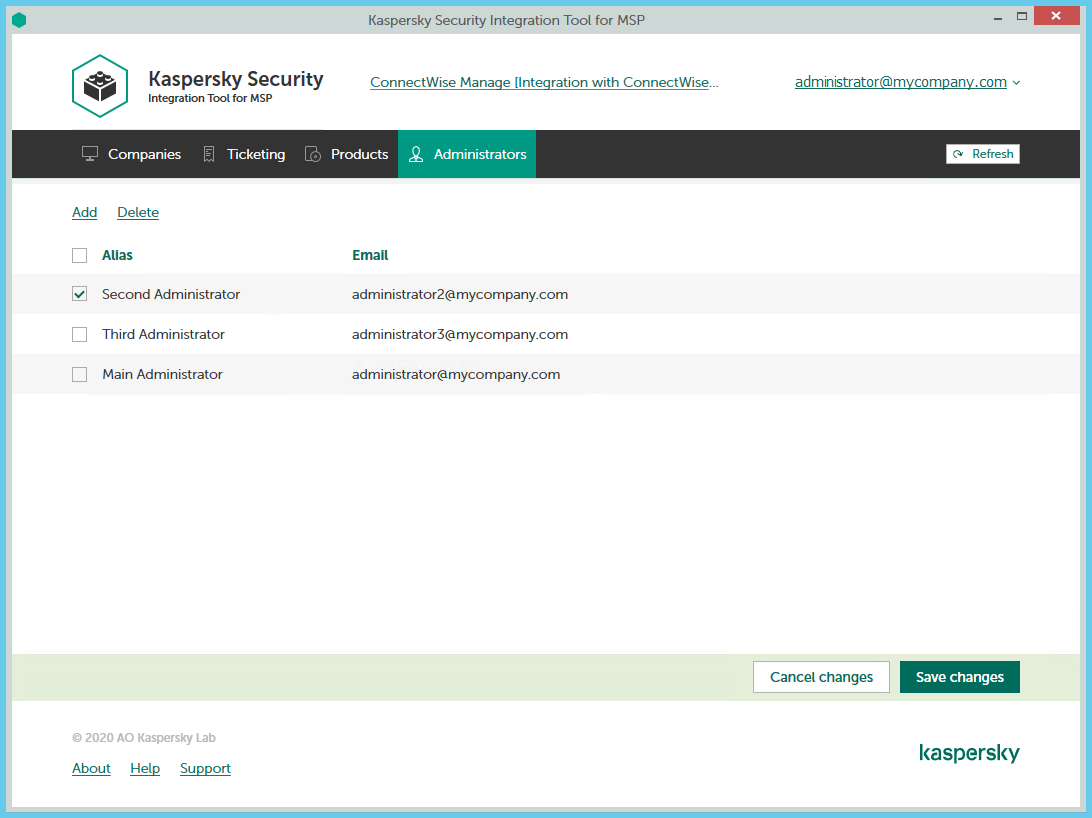Viewport: 1092px width, 818px height.
Task: Toggle the select-all checkbox beside Alias
Action: point(80,256)
